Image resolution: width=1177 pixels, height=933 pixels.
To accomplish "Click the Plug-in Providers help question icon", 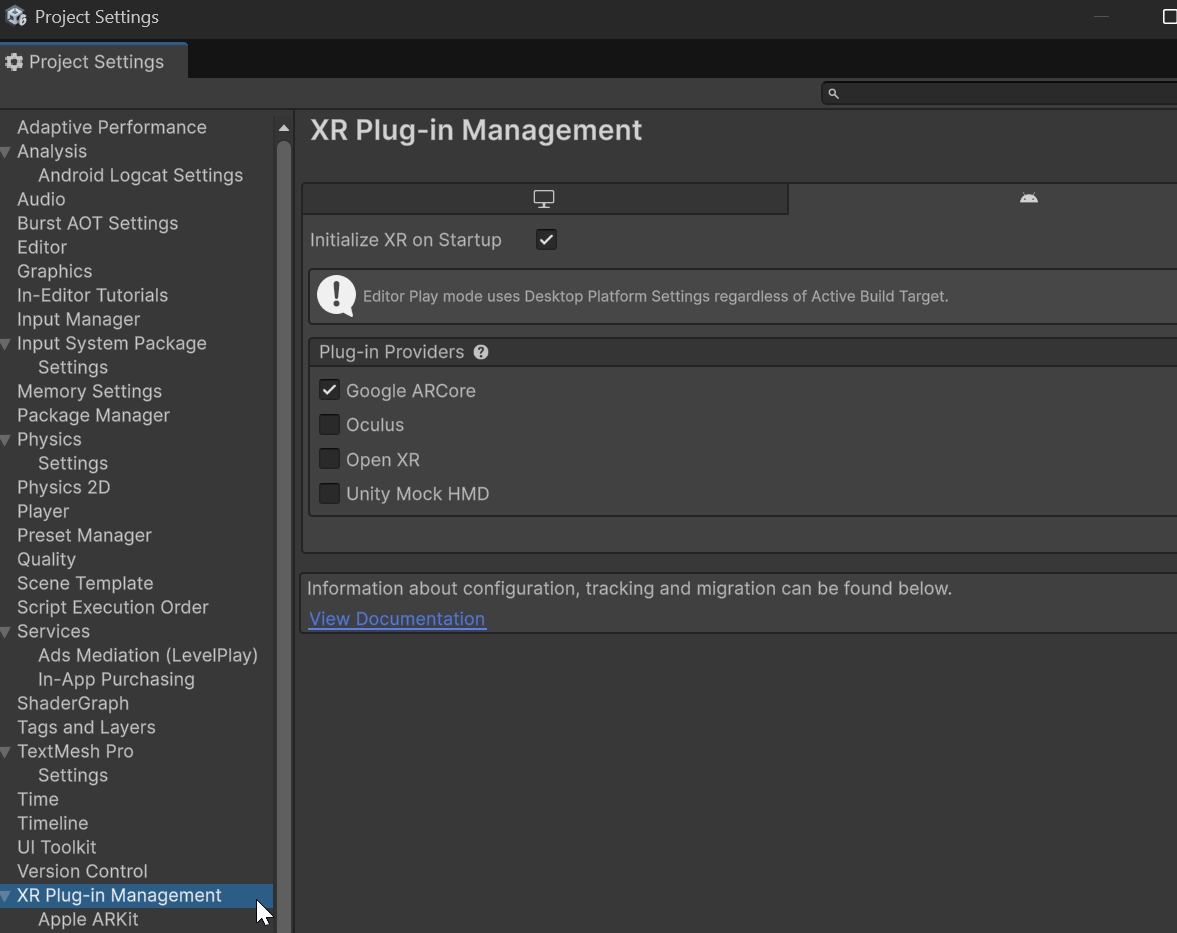I will pyautogui.click(x=481, y=352).
